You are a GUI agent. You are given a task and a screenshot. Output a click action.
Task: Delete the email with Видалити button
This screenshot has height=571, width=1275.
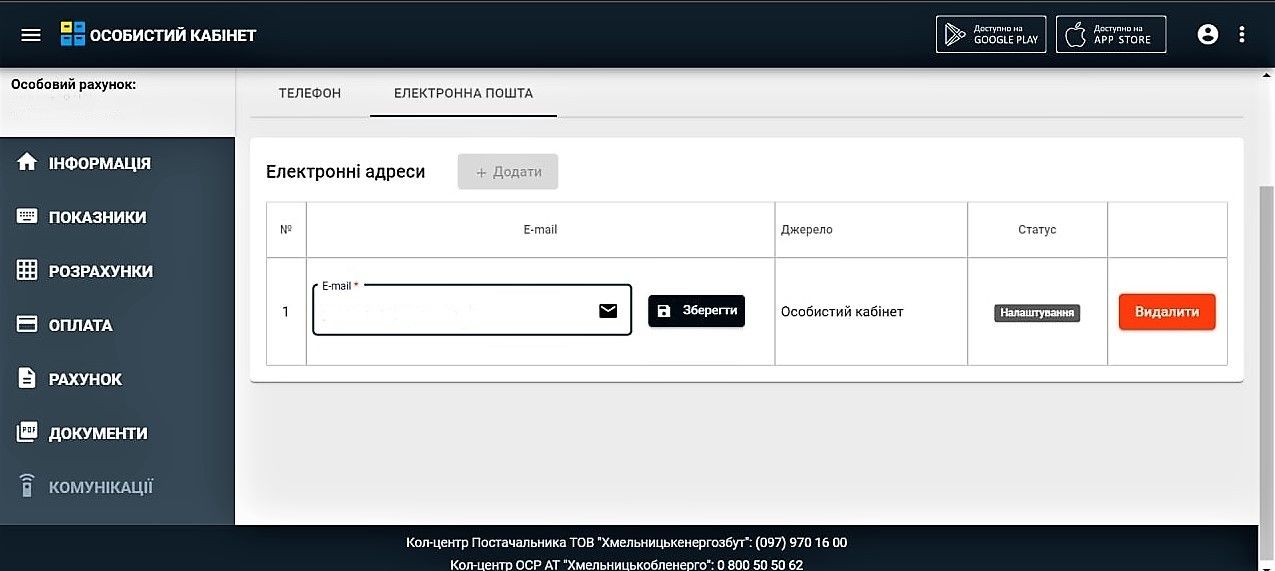coord(1166,312)
